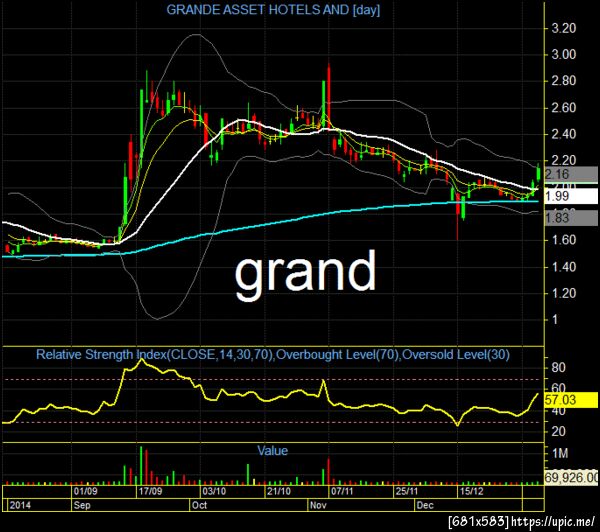600x532 pixels.
Task: Click the 69,926.00 volume value label
Action: 571,477
